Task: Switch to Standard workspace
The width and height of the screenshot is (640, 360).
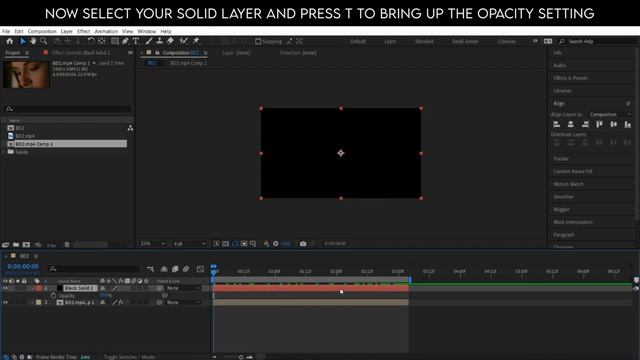Action: pyautogui.click(x=424, y=41)
